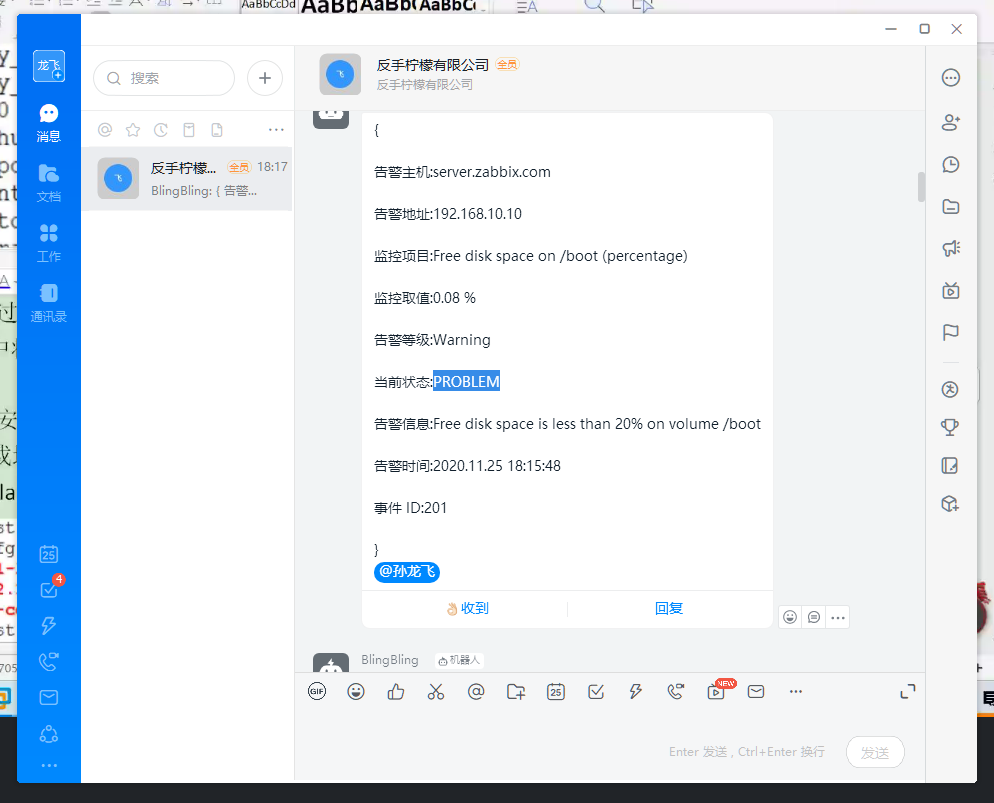Open DING lightning icon in the left sidebar

coord(49,626)
